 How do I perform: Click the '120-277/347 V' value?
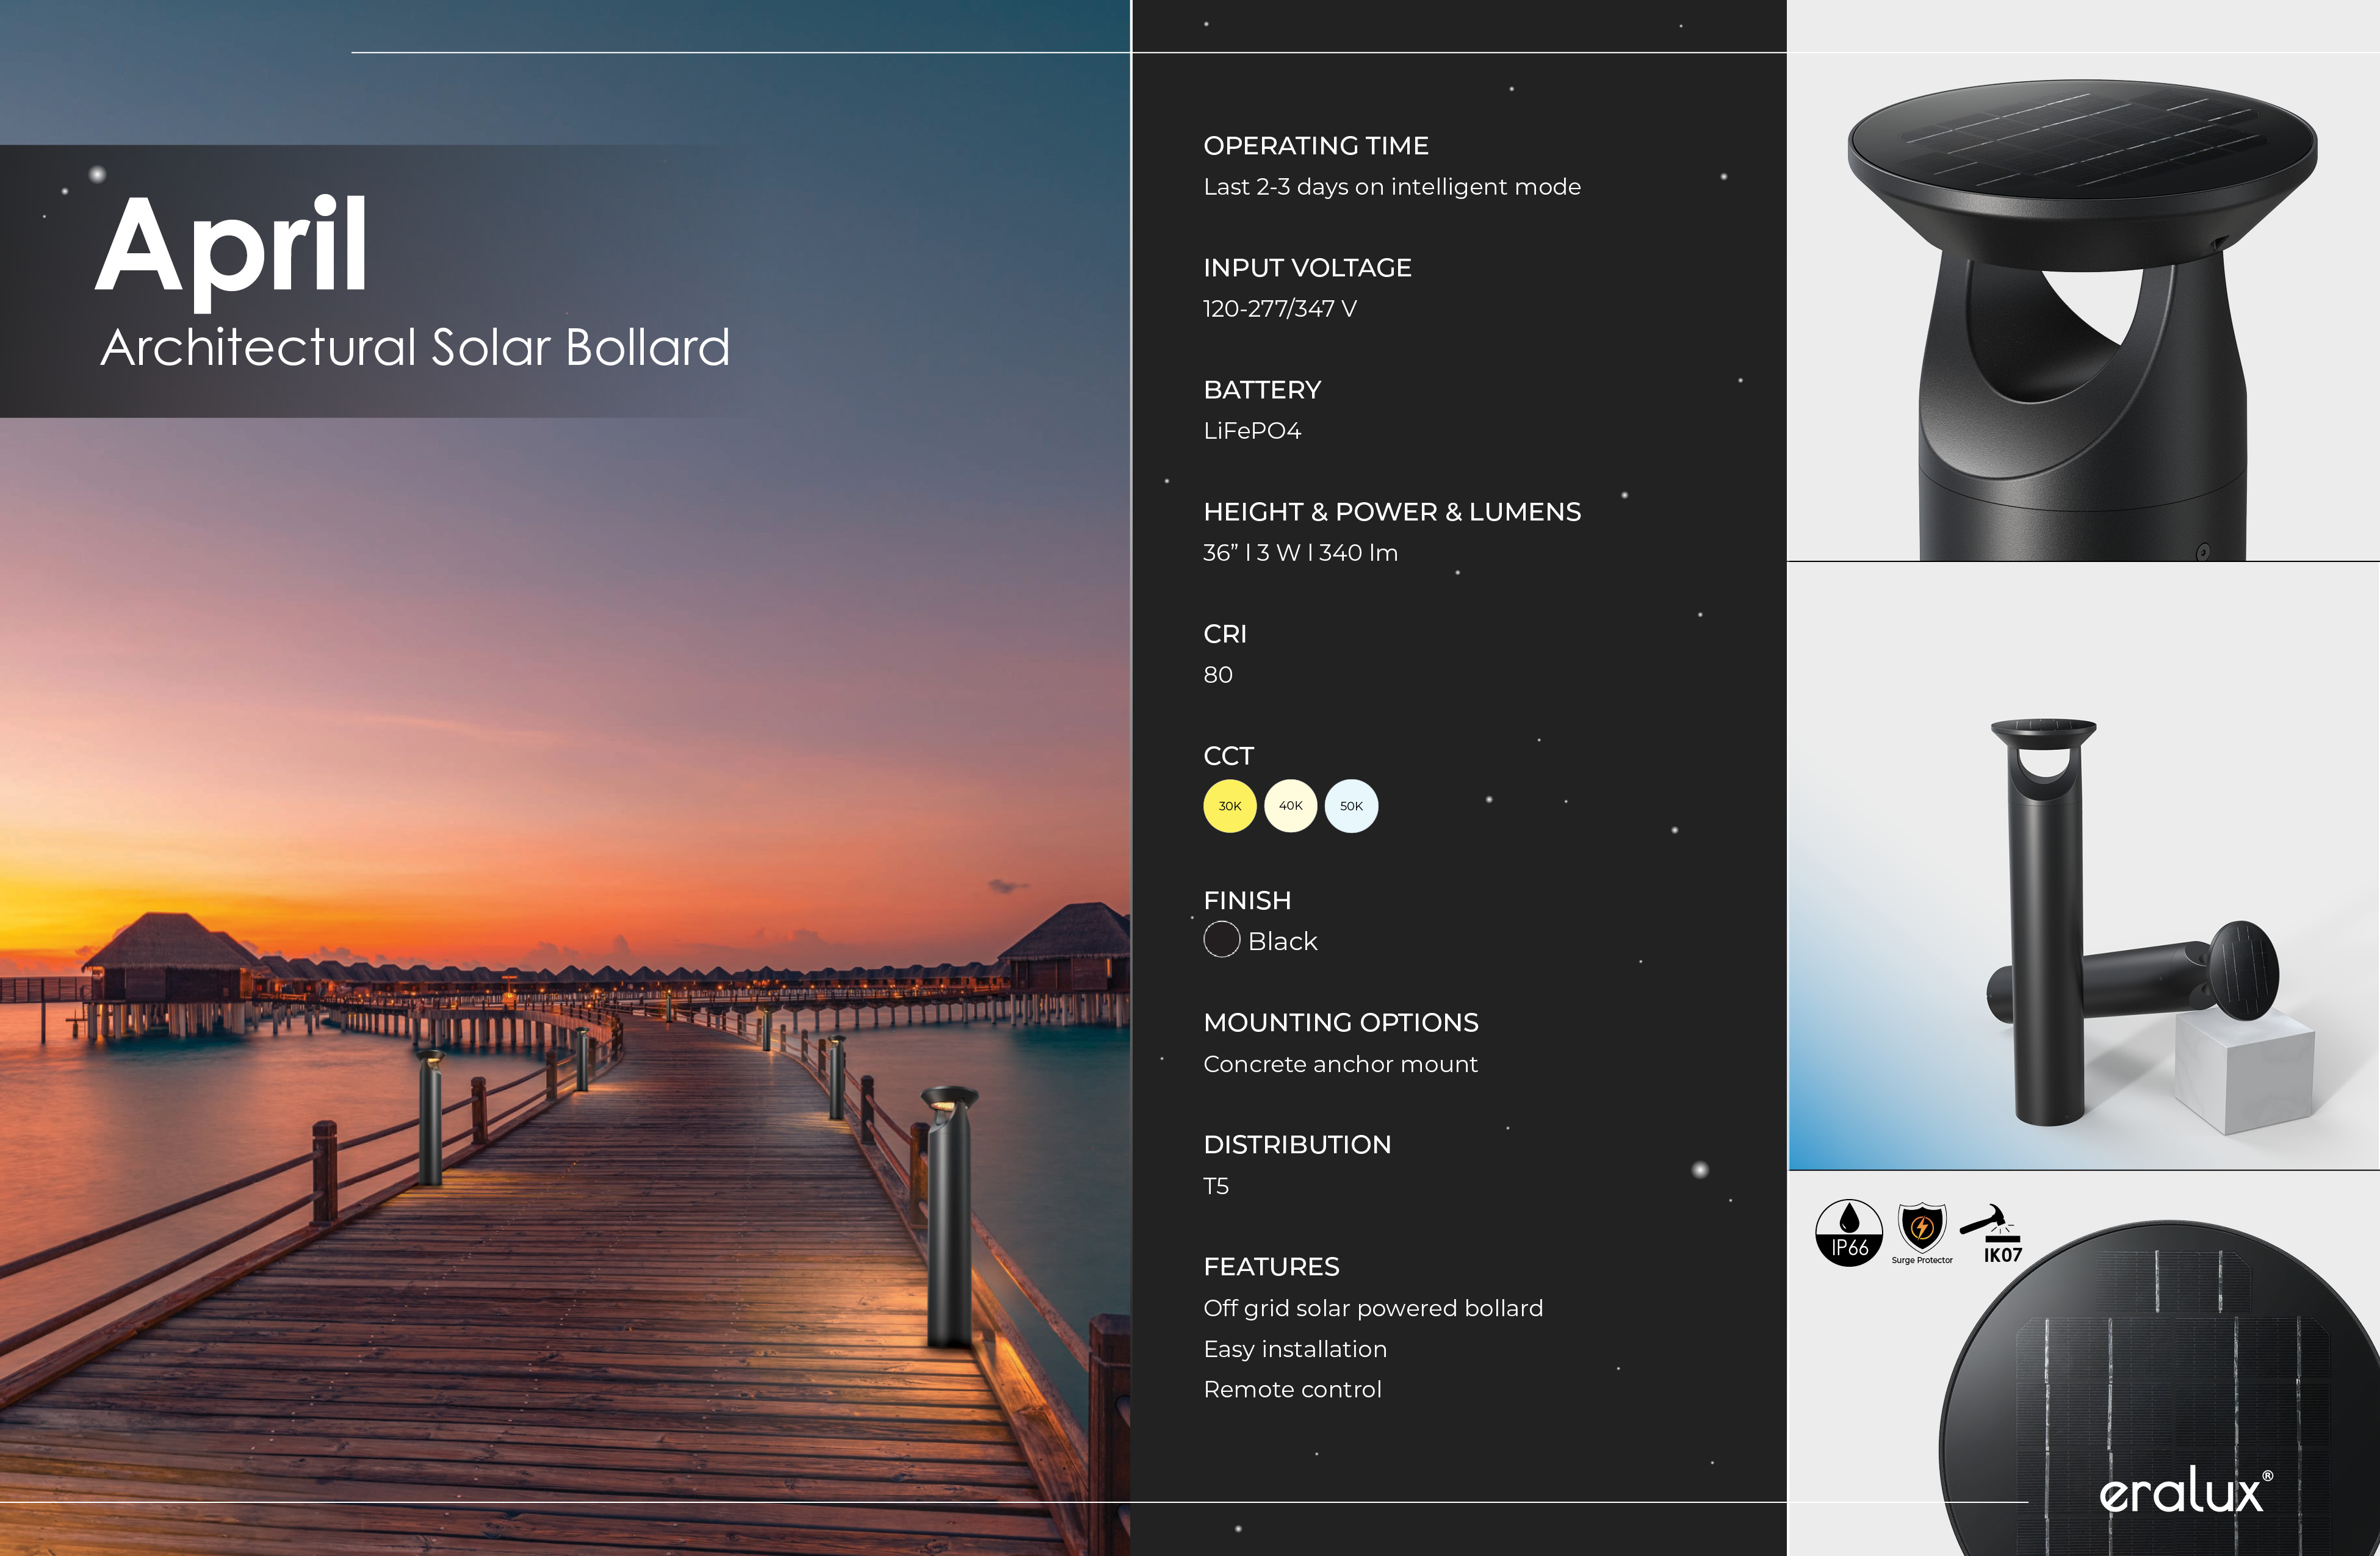1280,309
